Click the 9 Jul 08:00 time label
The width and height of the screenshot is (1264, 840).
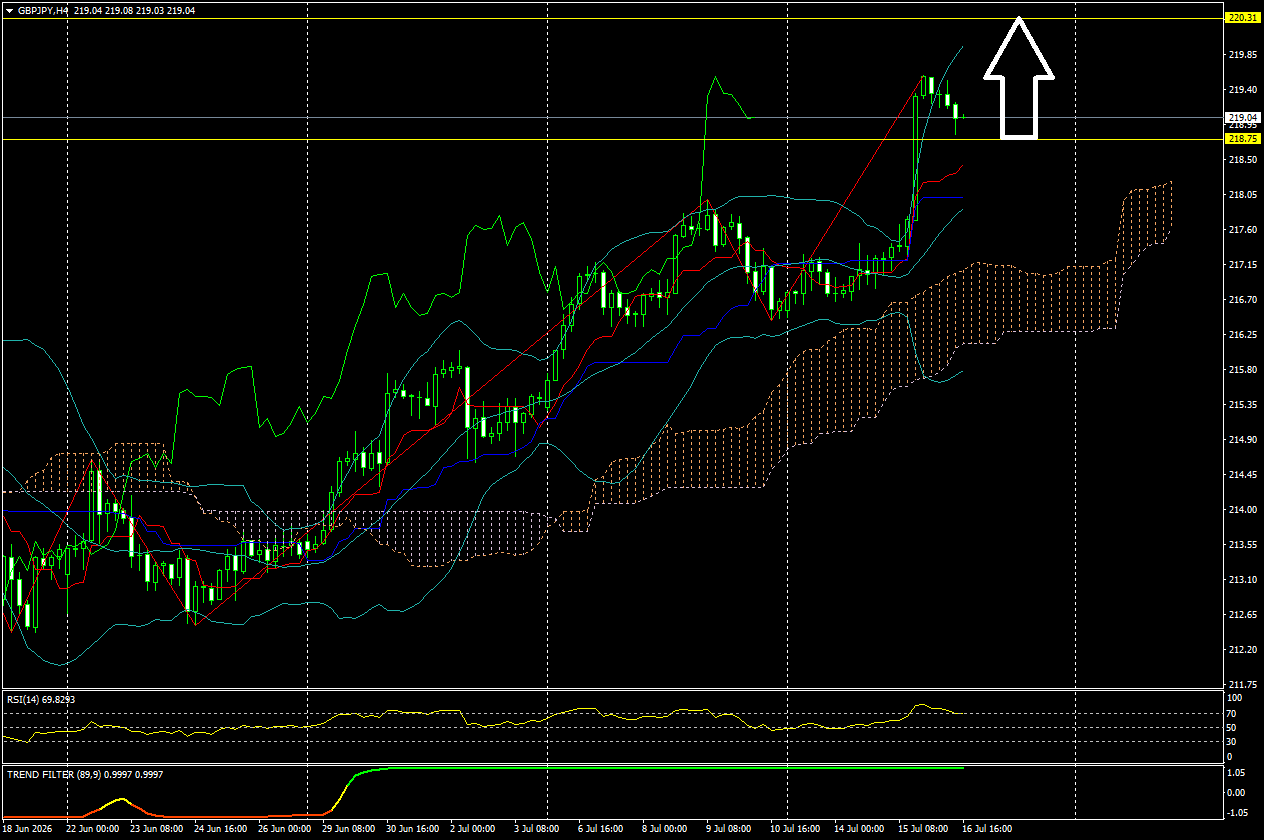point(731,829)
